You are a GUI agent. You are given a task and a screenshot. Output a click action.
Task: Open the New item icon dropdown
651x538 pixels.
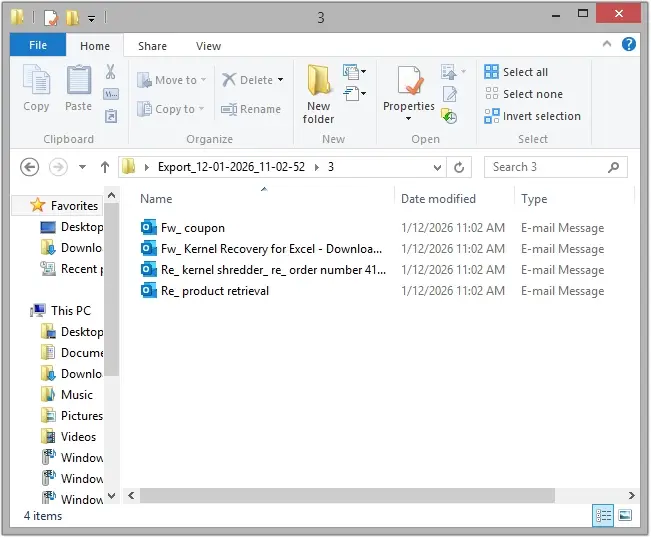[354, 72]
